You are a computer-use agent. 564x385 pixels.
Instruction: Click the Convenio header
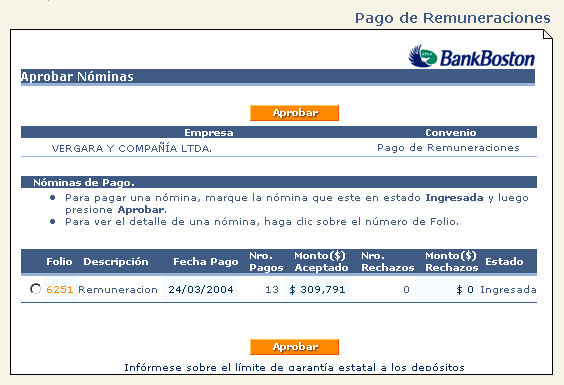[x=451, y=133]
